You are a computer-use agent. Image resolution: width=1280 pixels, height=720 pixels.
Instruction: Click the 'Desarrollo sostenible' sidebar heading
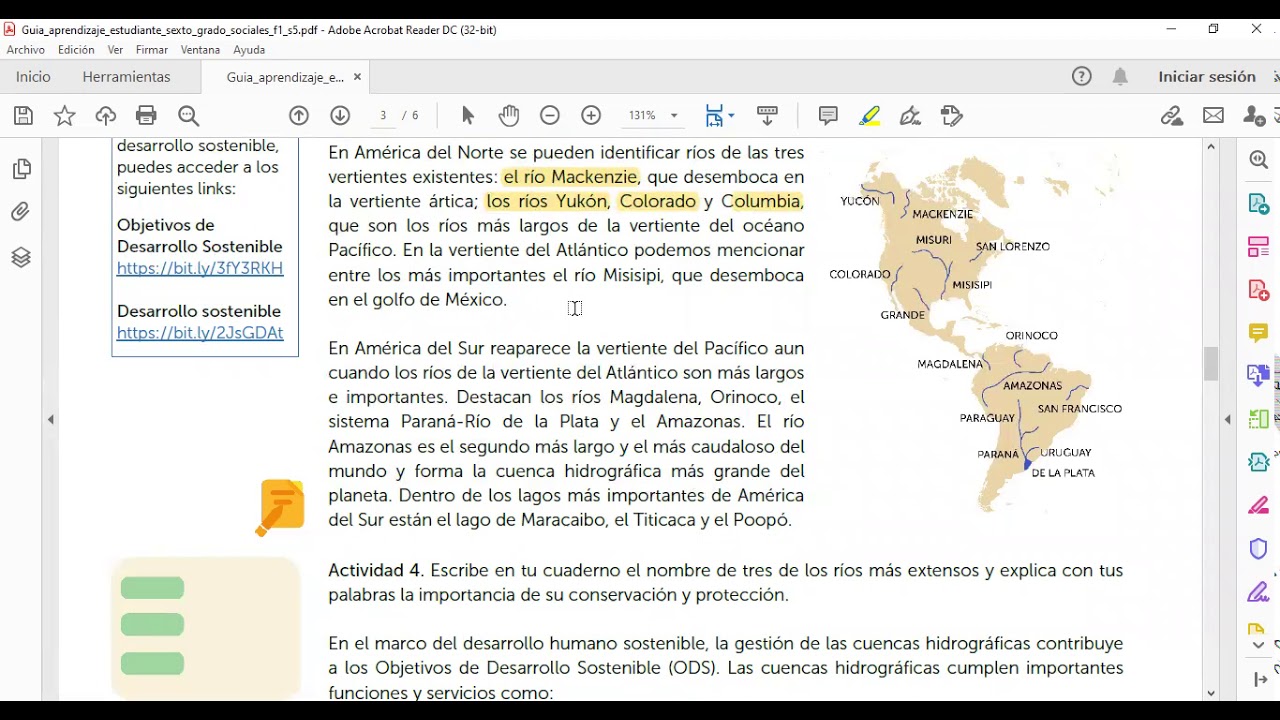tap(199, 311)
